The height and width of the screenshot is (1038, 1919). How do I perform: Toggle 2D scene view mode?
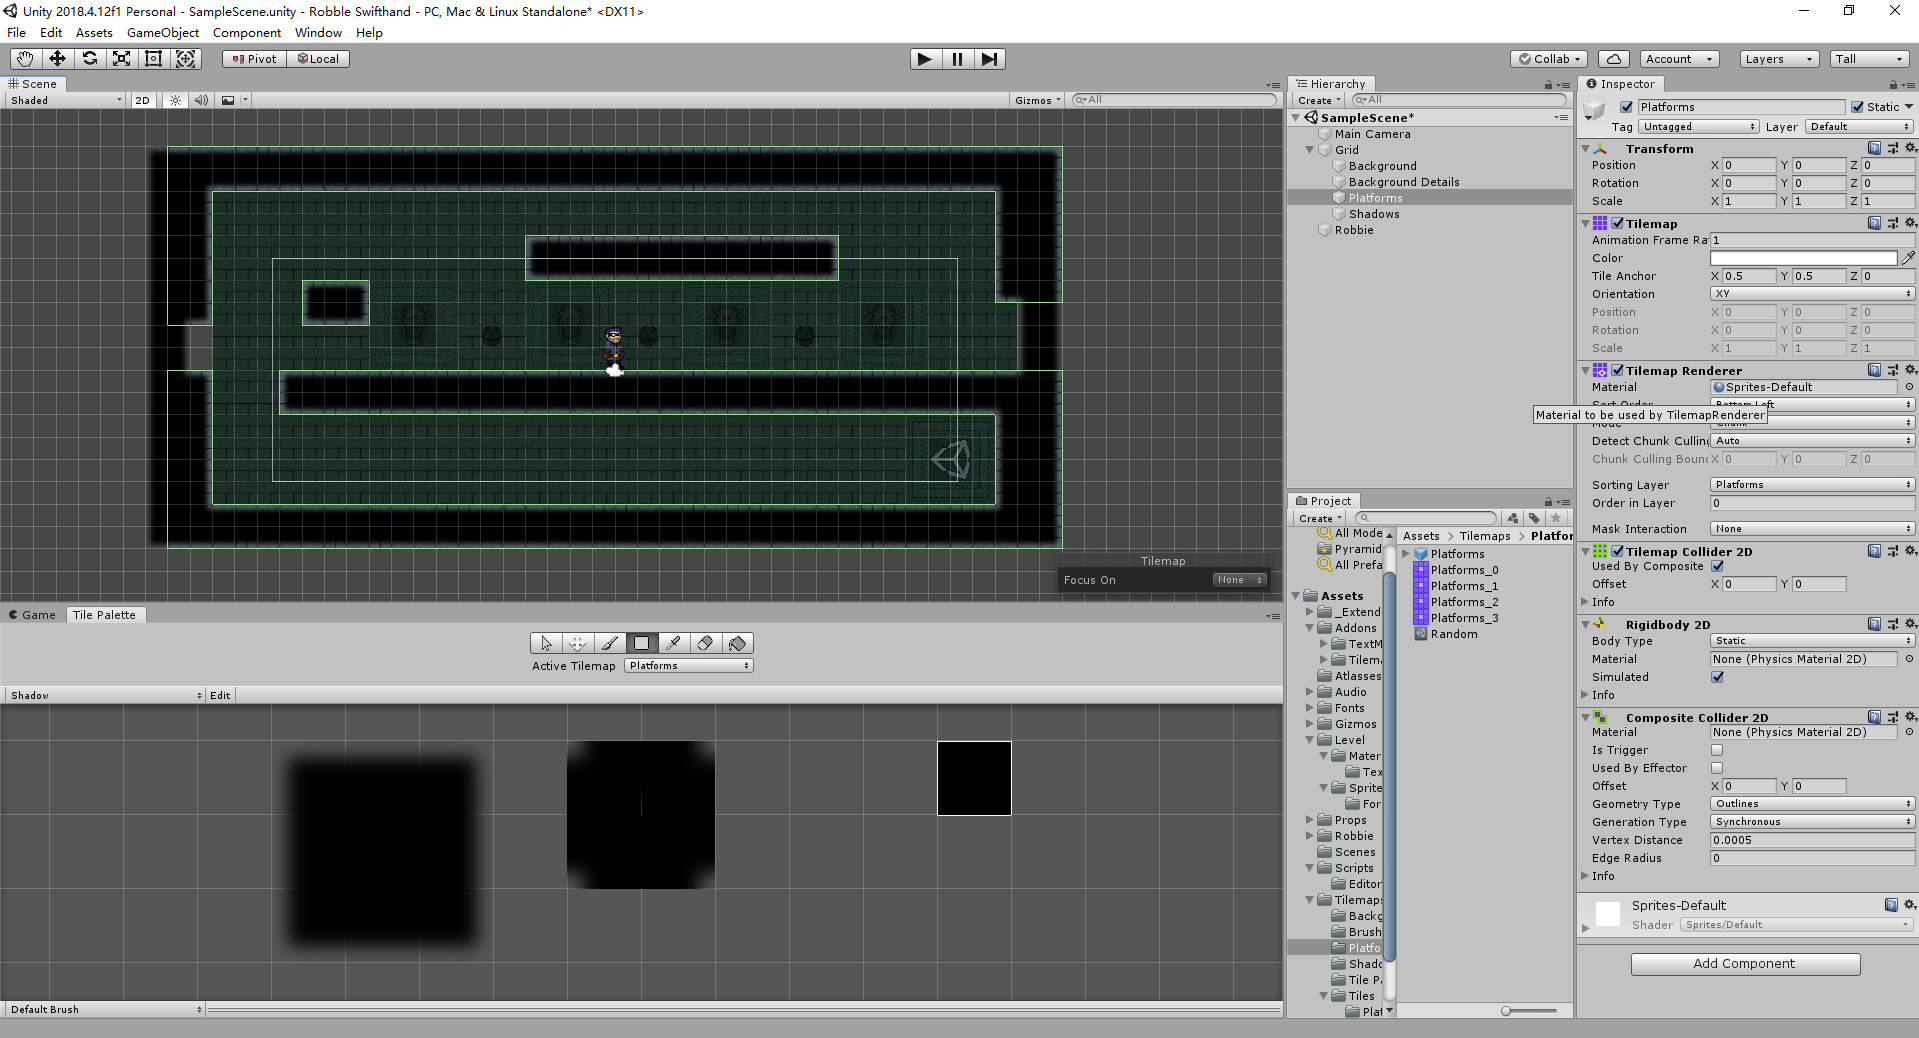pos(142,100)
